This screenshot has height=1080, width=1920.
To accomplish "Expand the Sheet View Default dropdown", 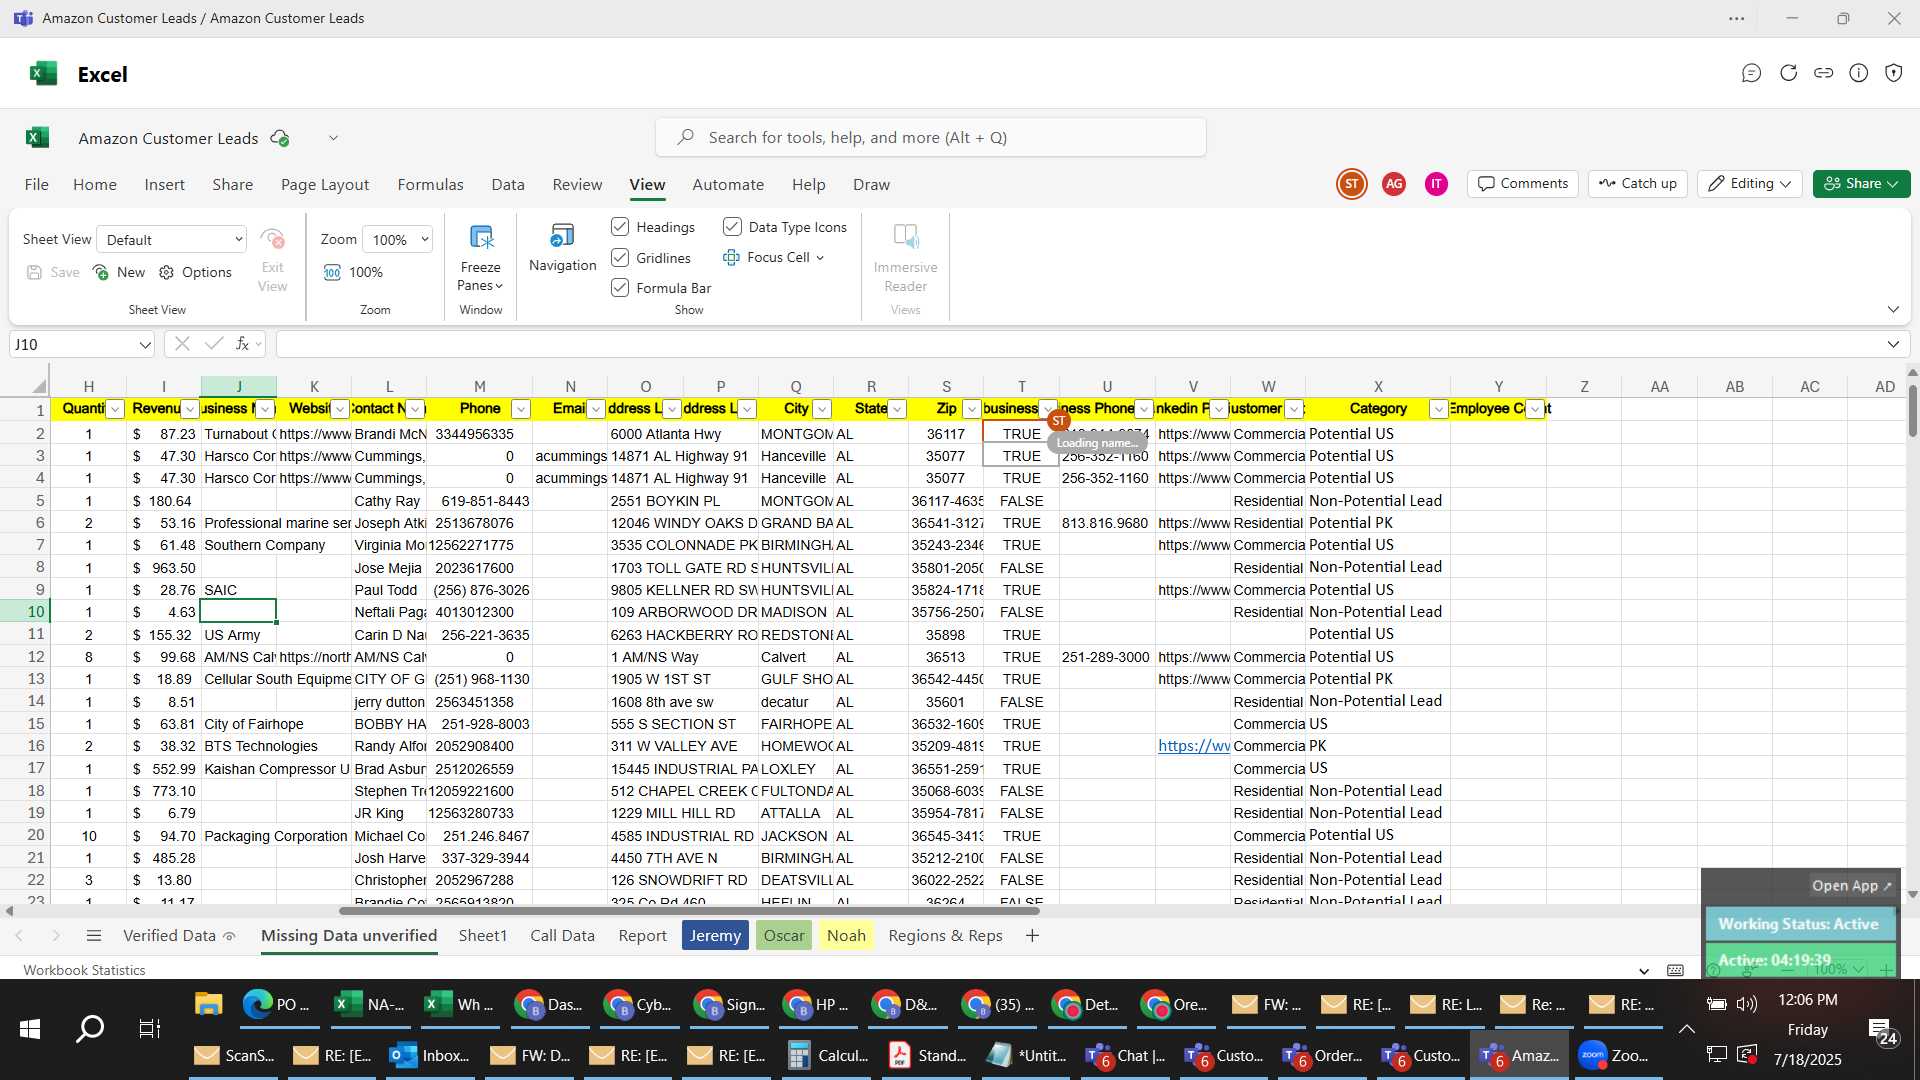I will coord(172,239).
